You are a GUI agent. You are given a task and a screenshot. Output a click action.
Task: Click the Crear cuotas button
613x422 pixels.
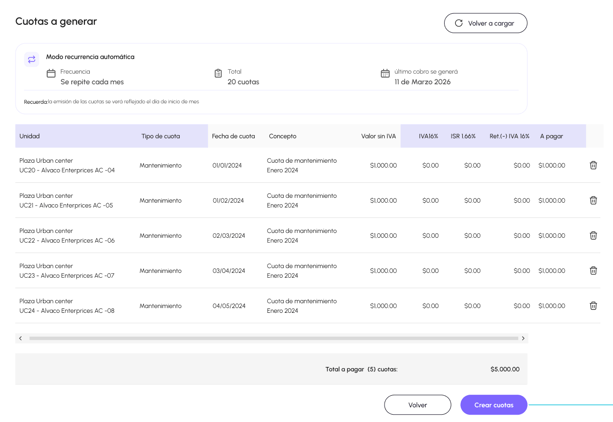[494, 405]
